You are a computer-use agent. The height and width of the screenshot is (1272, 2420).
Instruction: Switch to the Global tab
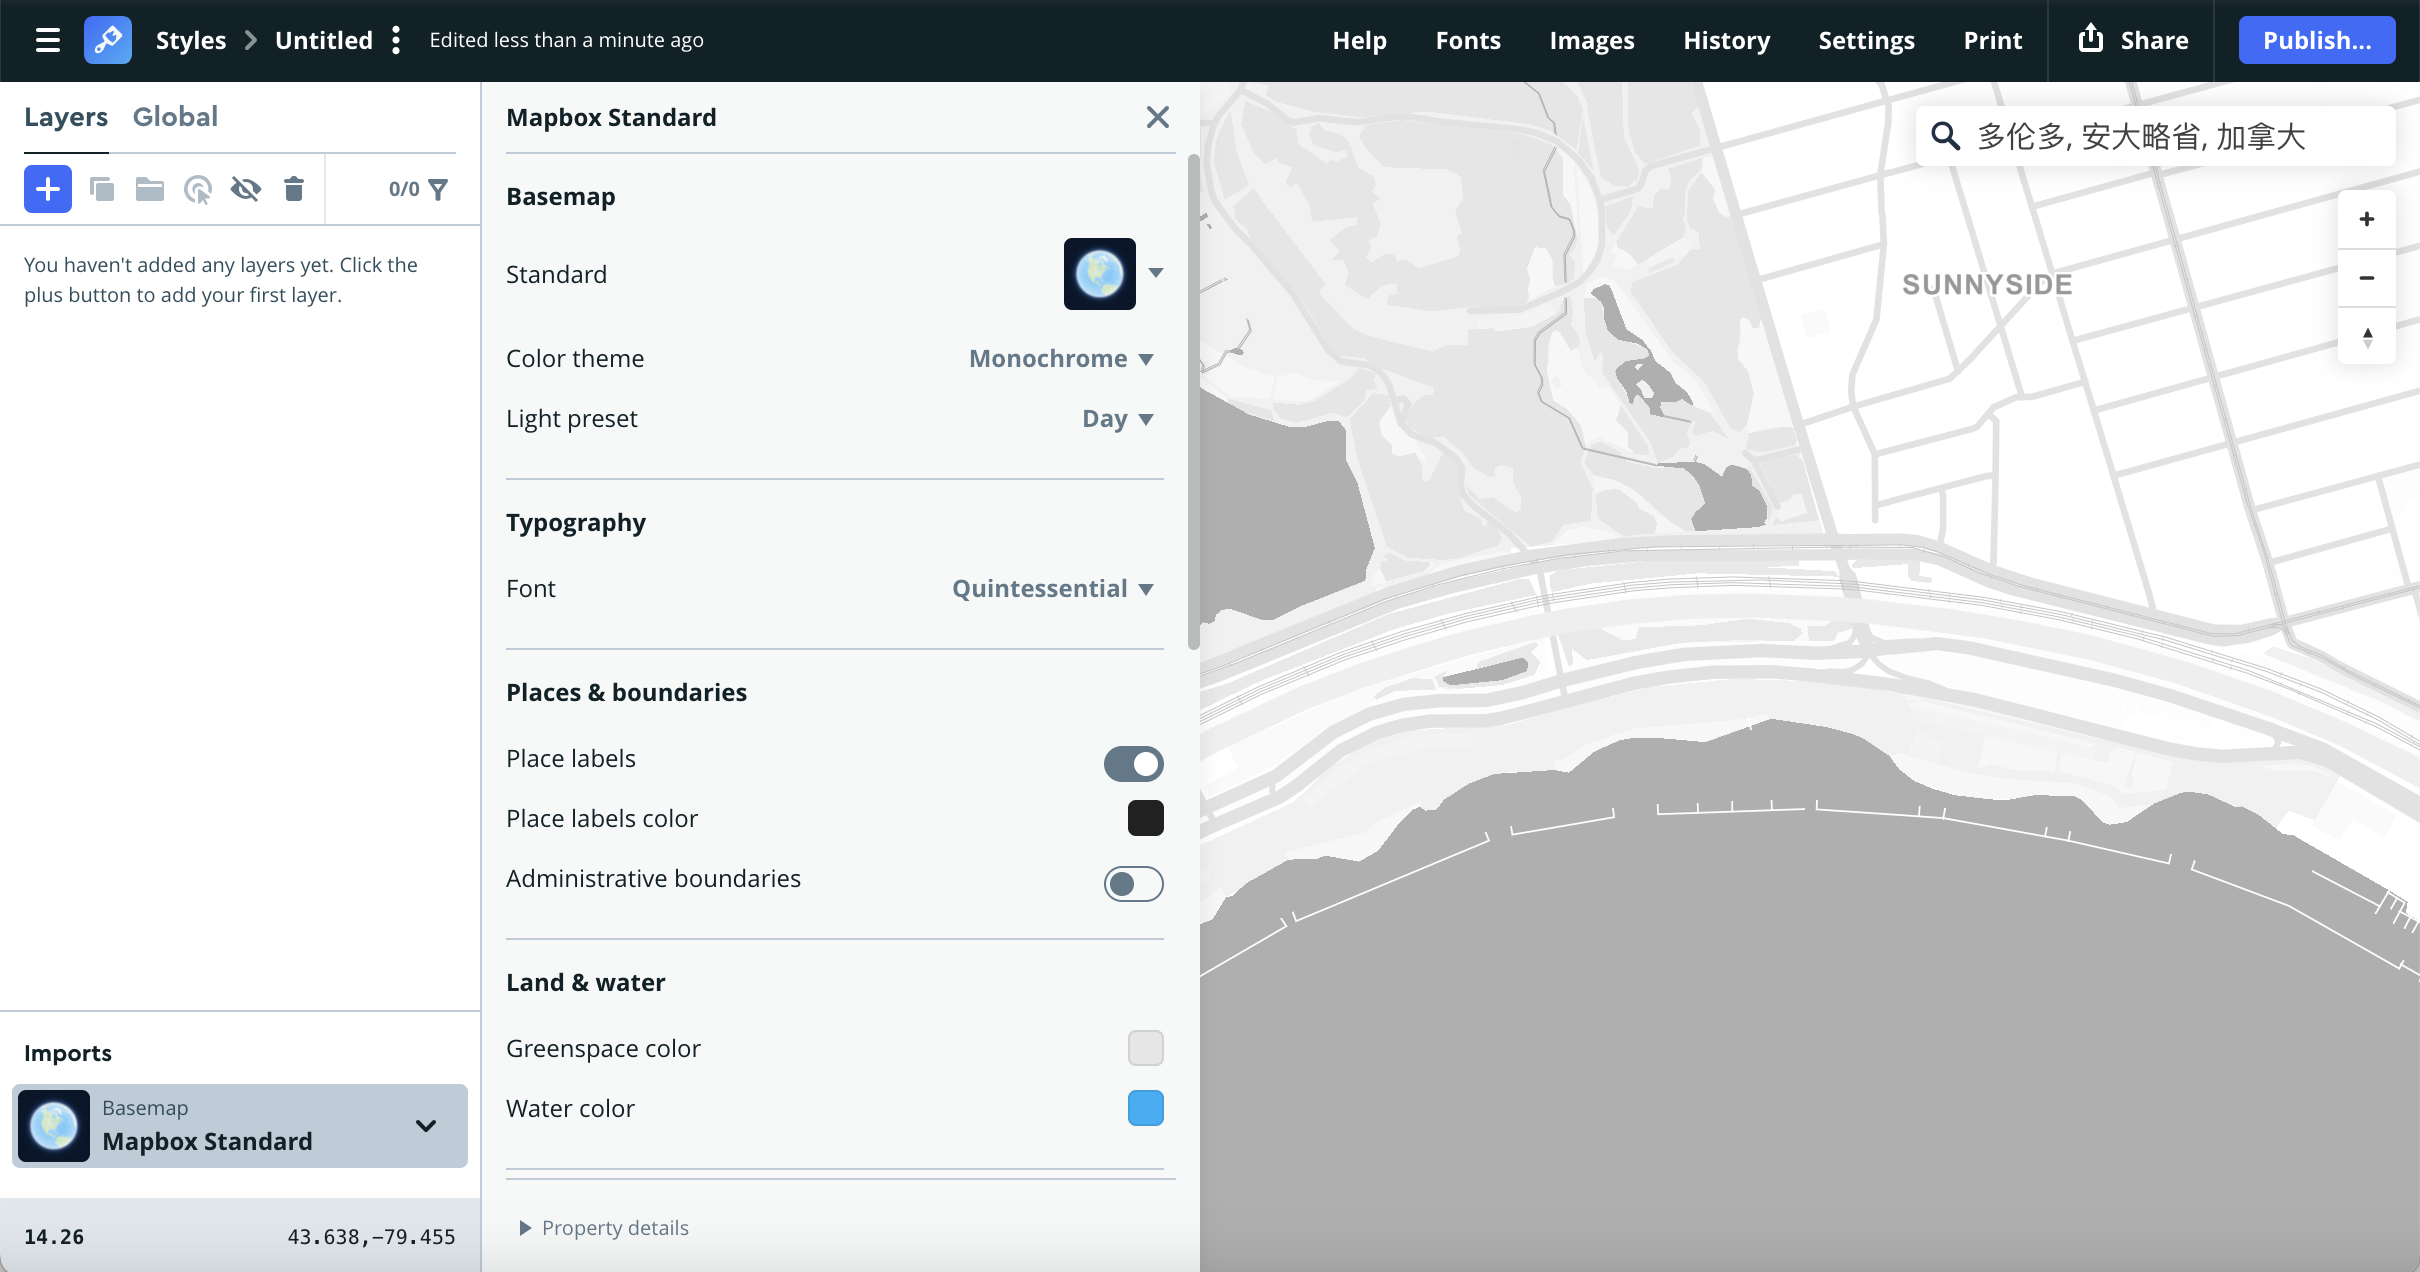point(175,116)
